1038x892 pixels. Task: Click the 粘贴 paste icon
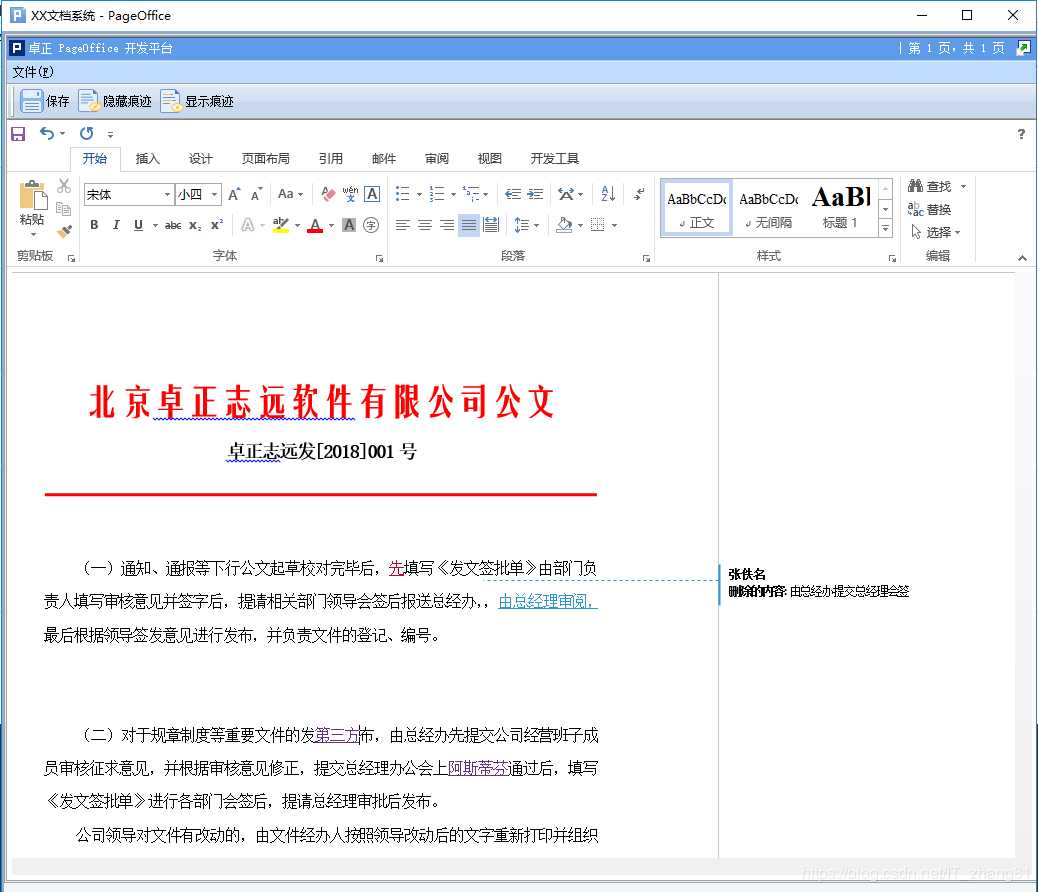tap(32, 196)
